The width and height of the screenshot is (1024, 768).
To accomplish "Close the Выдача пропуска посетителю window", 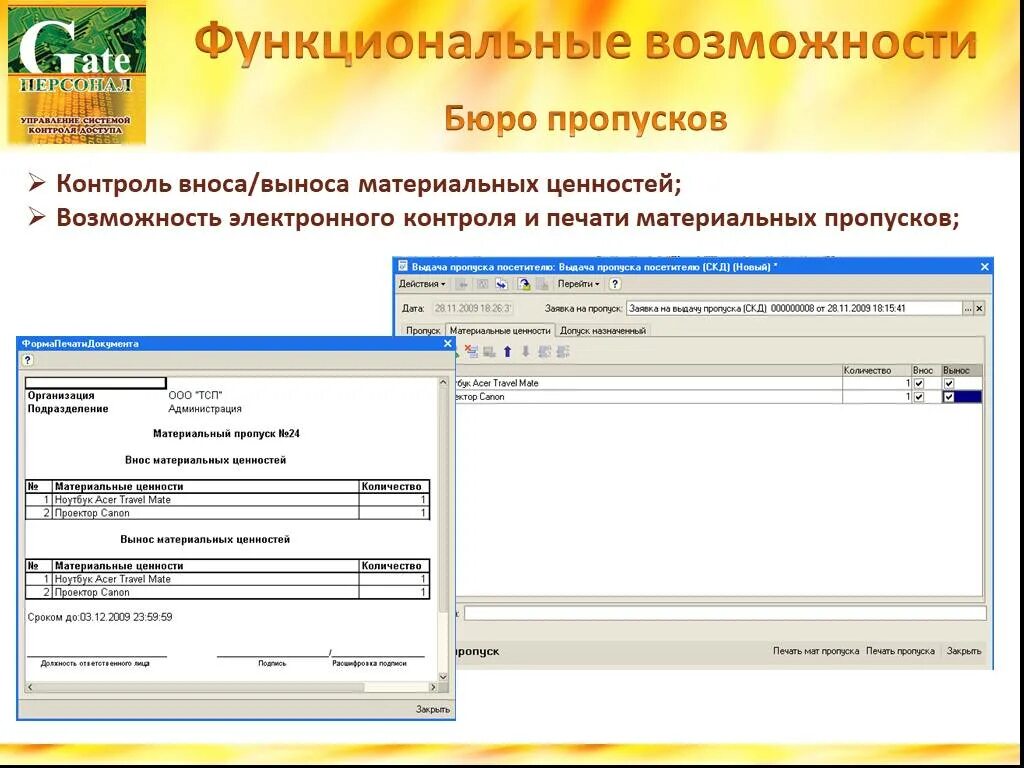I will 985,266.
